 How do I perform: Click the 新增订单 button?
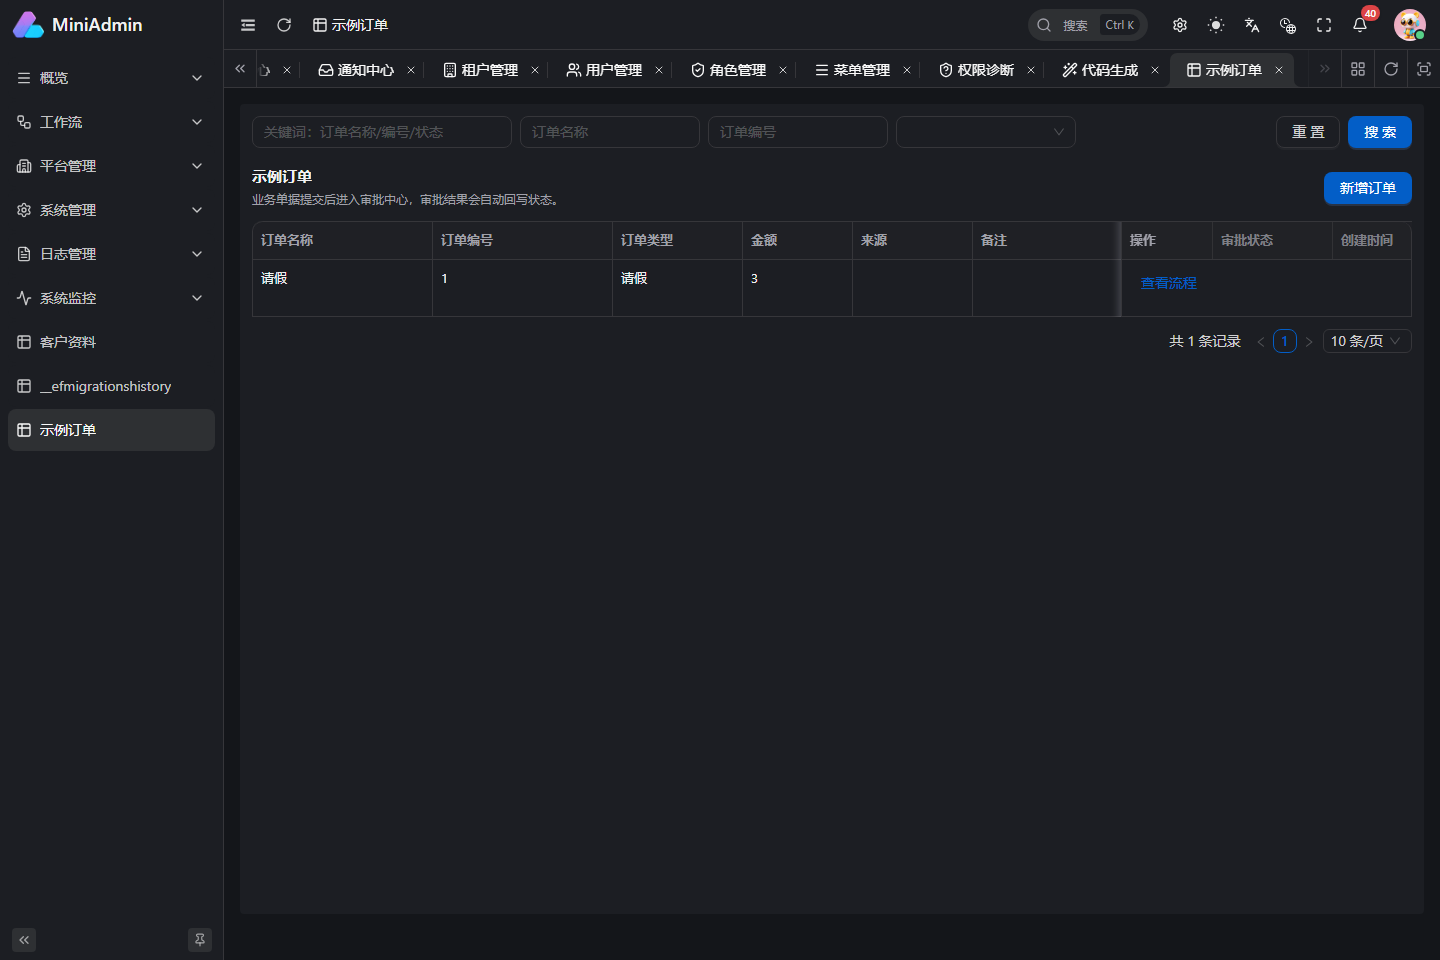pyautogui.click(x=1368, y=188)
